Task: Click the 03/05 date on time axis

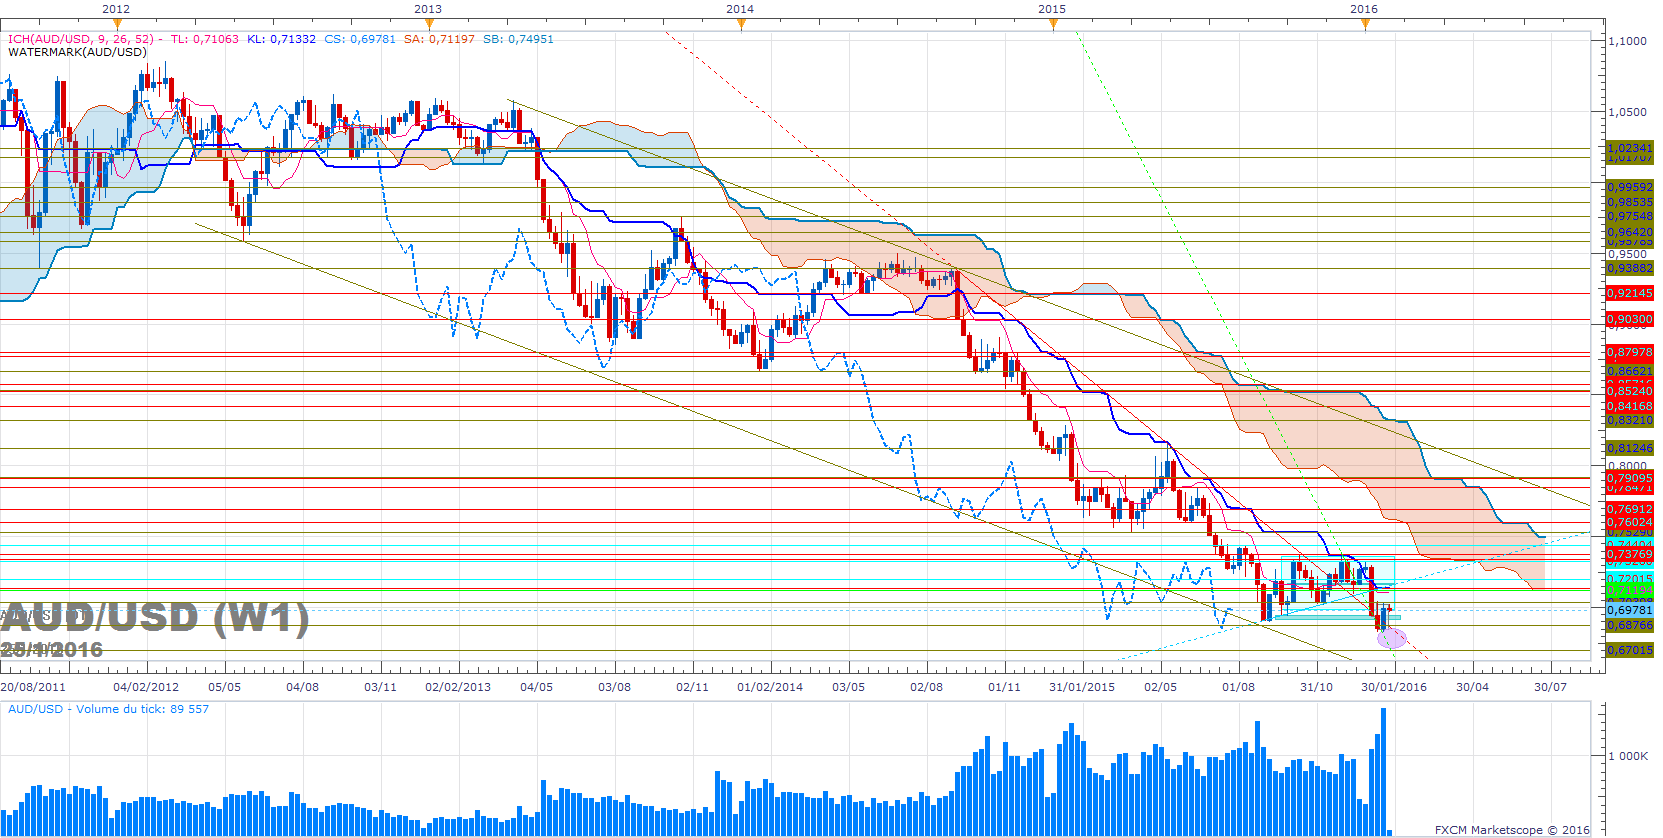Action: [x=849, y=687]
